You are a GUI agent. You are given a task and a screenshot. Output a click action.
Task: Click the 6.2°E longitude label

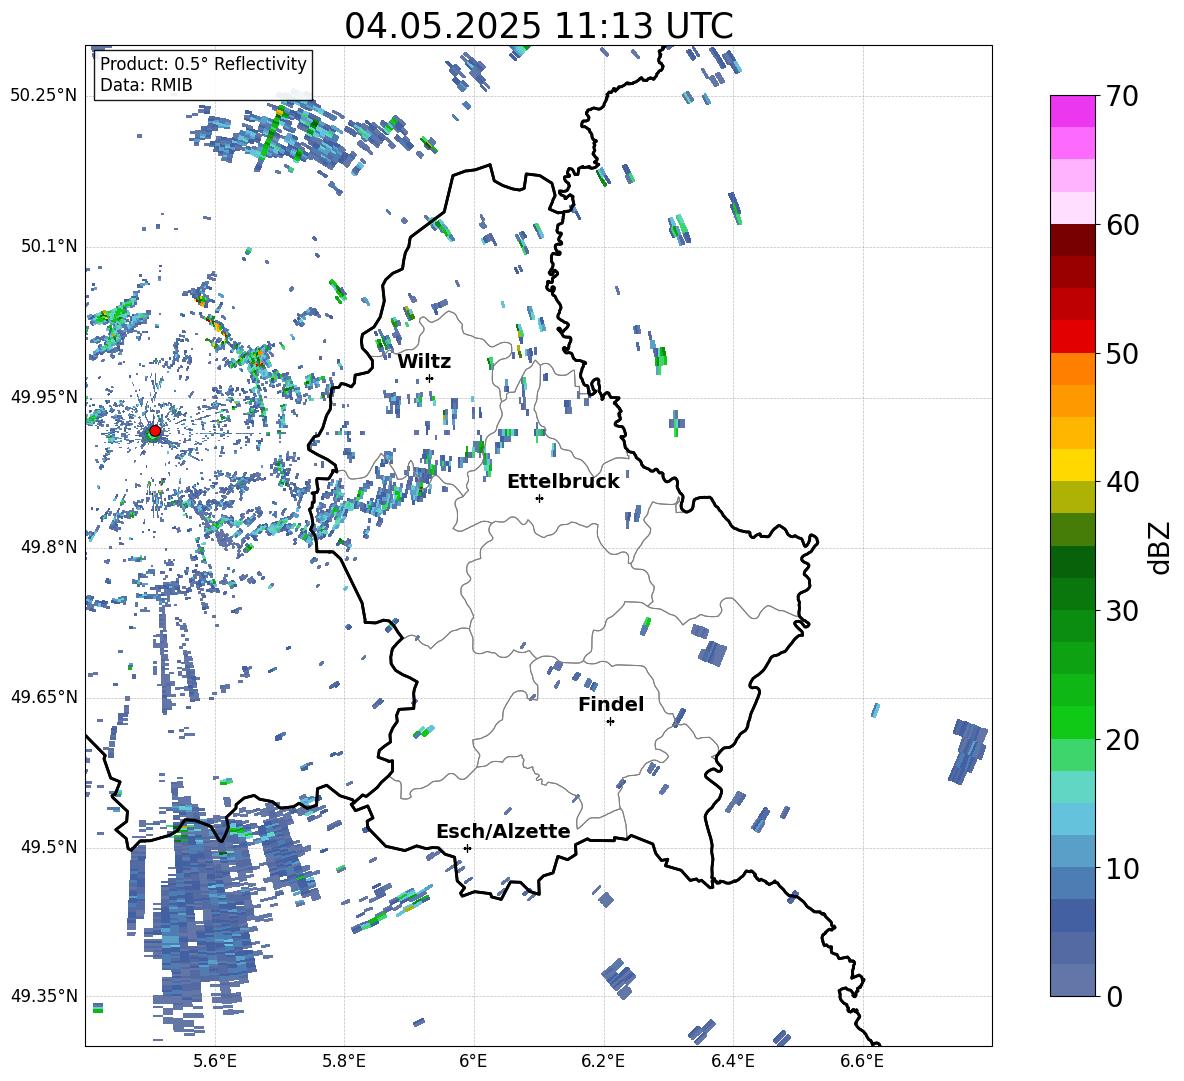(x=603, y=1061)
